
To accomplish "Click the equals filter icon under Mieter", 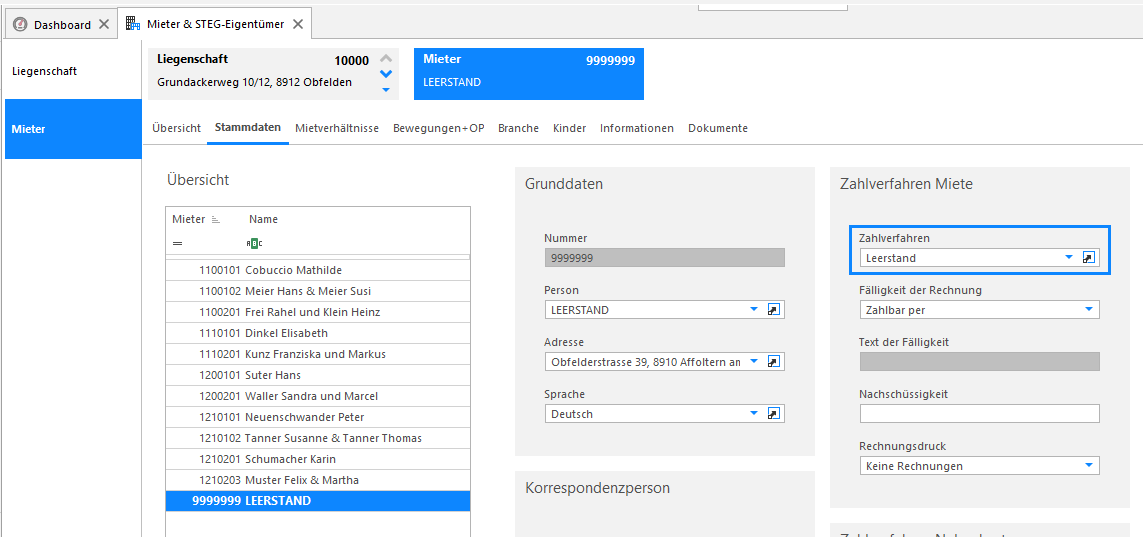I will click(177, 243).
